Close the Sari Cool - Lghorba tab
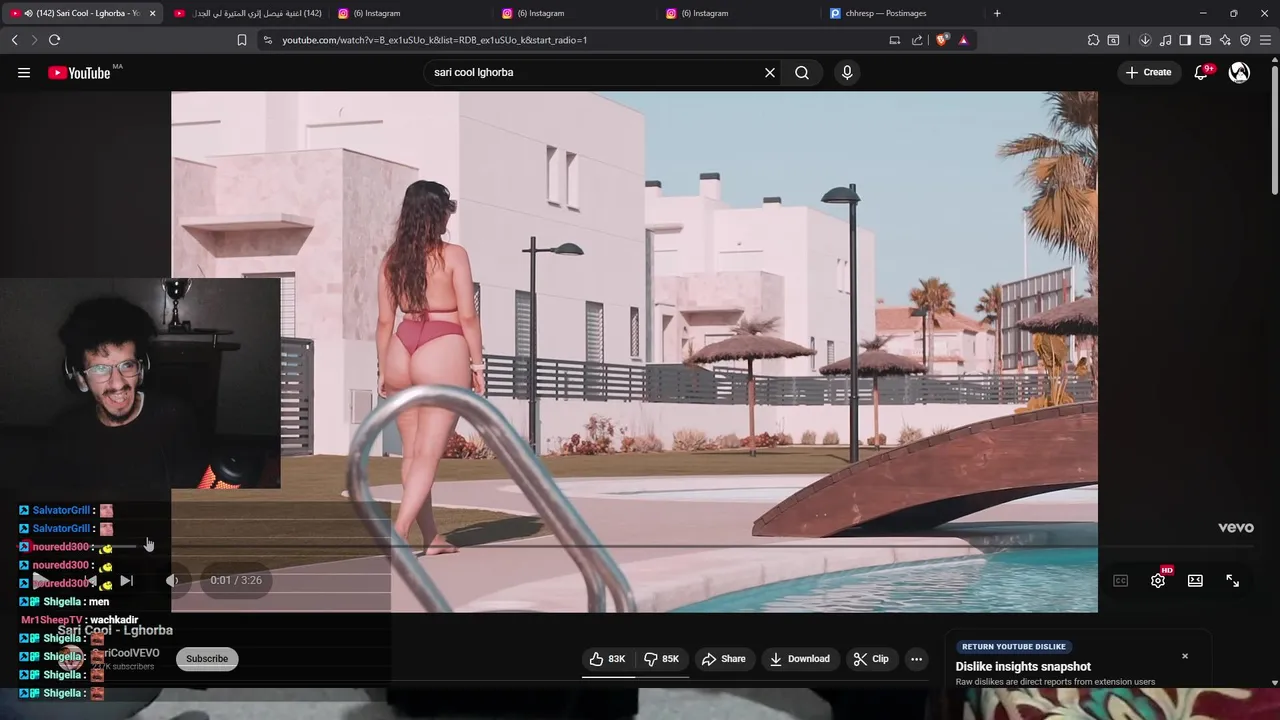 click(x=152, y=13)
